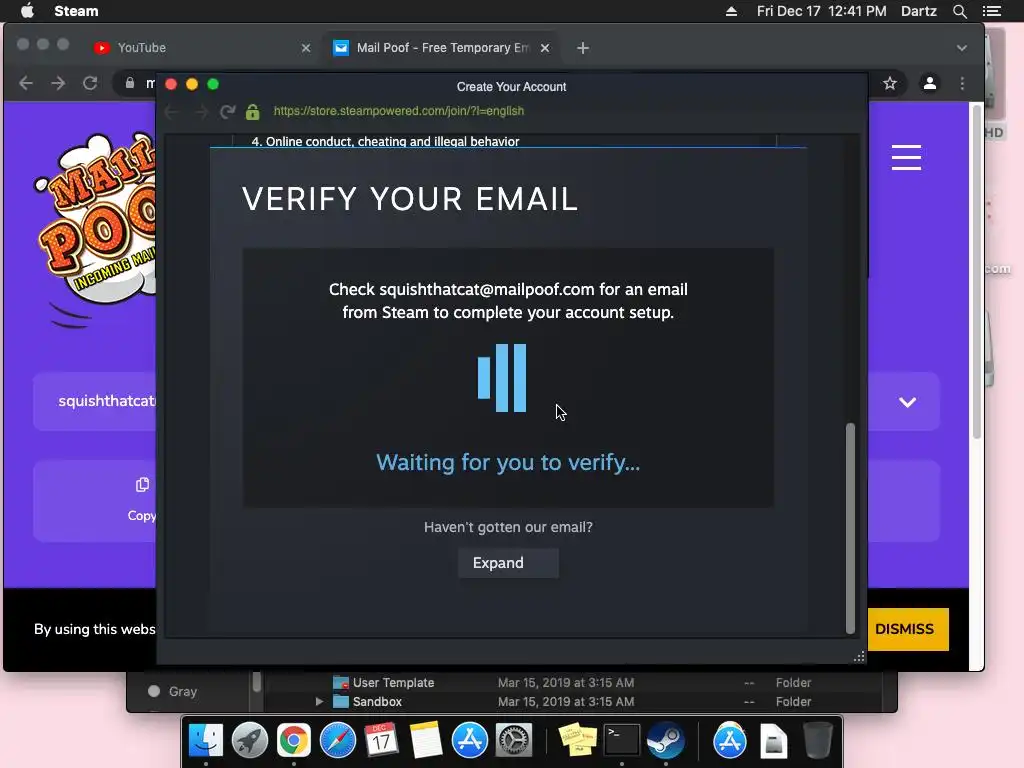Click the Steam window back arrow
The image size is (1024, 768).
coord(172,112)
